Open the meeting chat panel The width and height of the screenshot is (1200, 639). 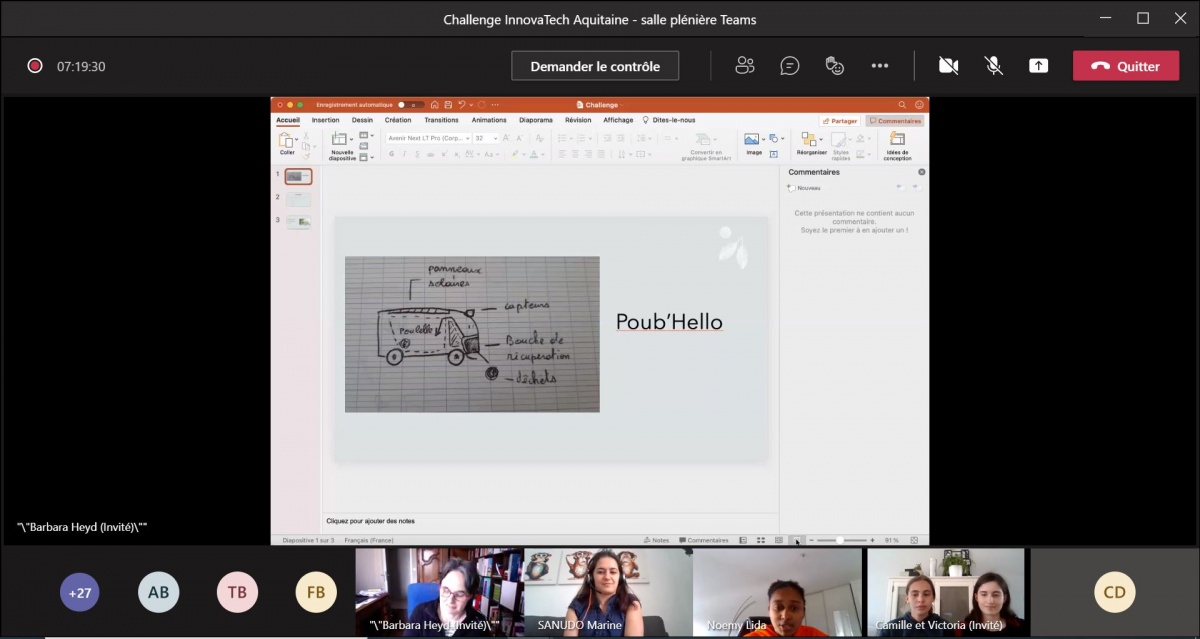(790, 66)
